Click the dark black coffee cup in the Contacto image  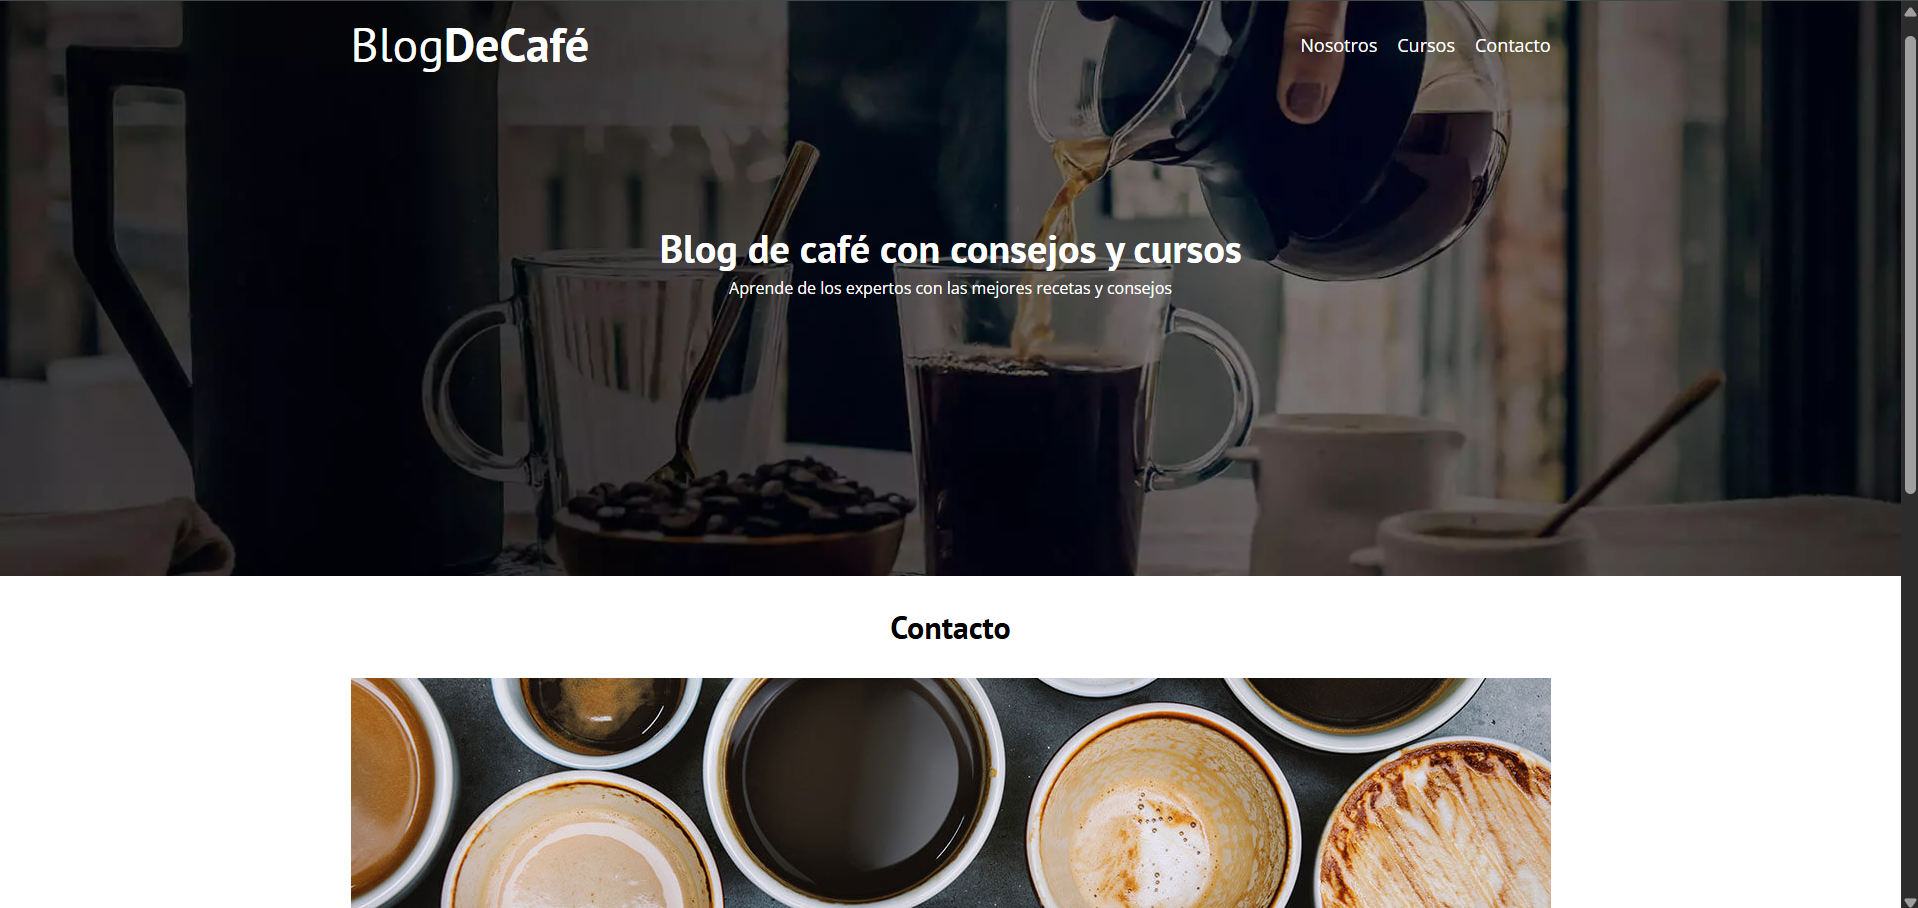(854, 788)
